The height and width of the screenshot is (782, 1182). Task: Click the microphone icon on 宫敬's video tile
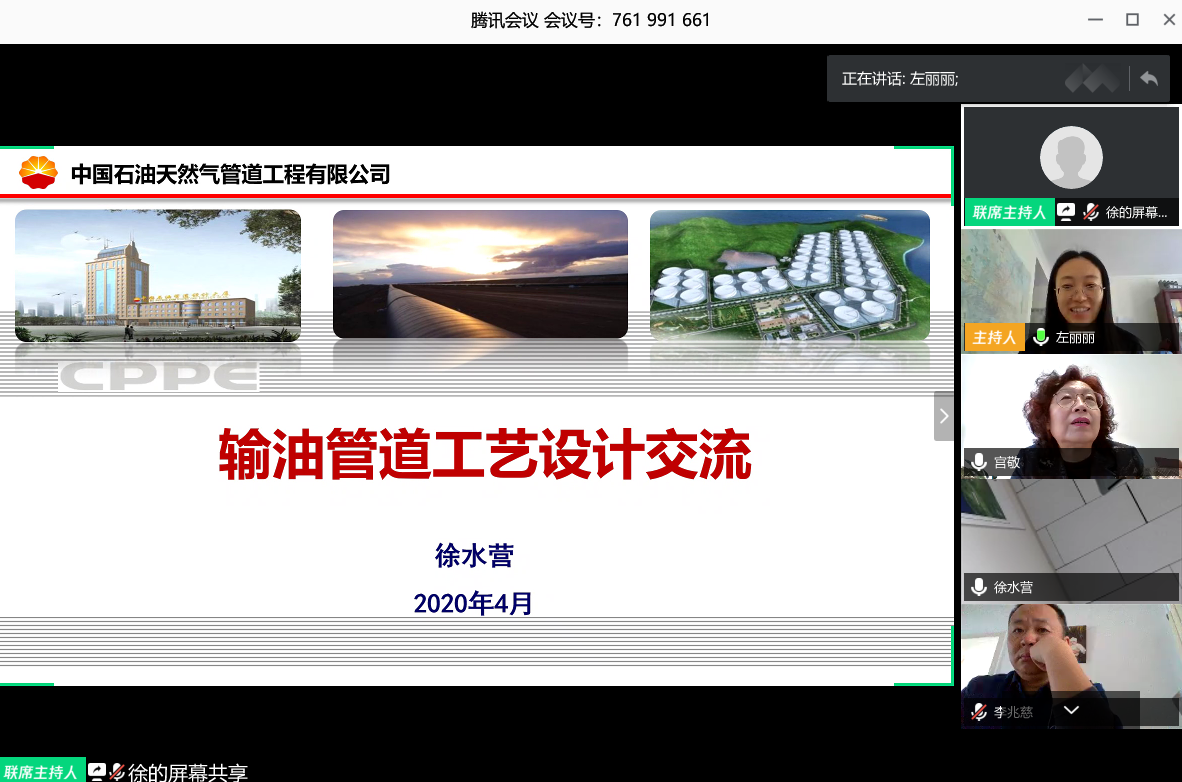coord(977,462)
